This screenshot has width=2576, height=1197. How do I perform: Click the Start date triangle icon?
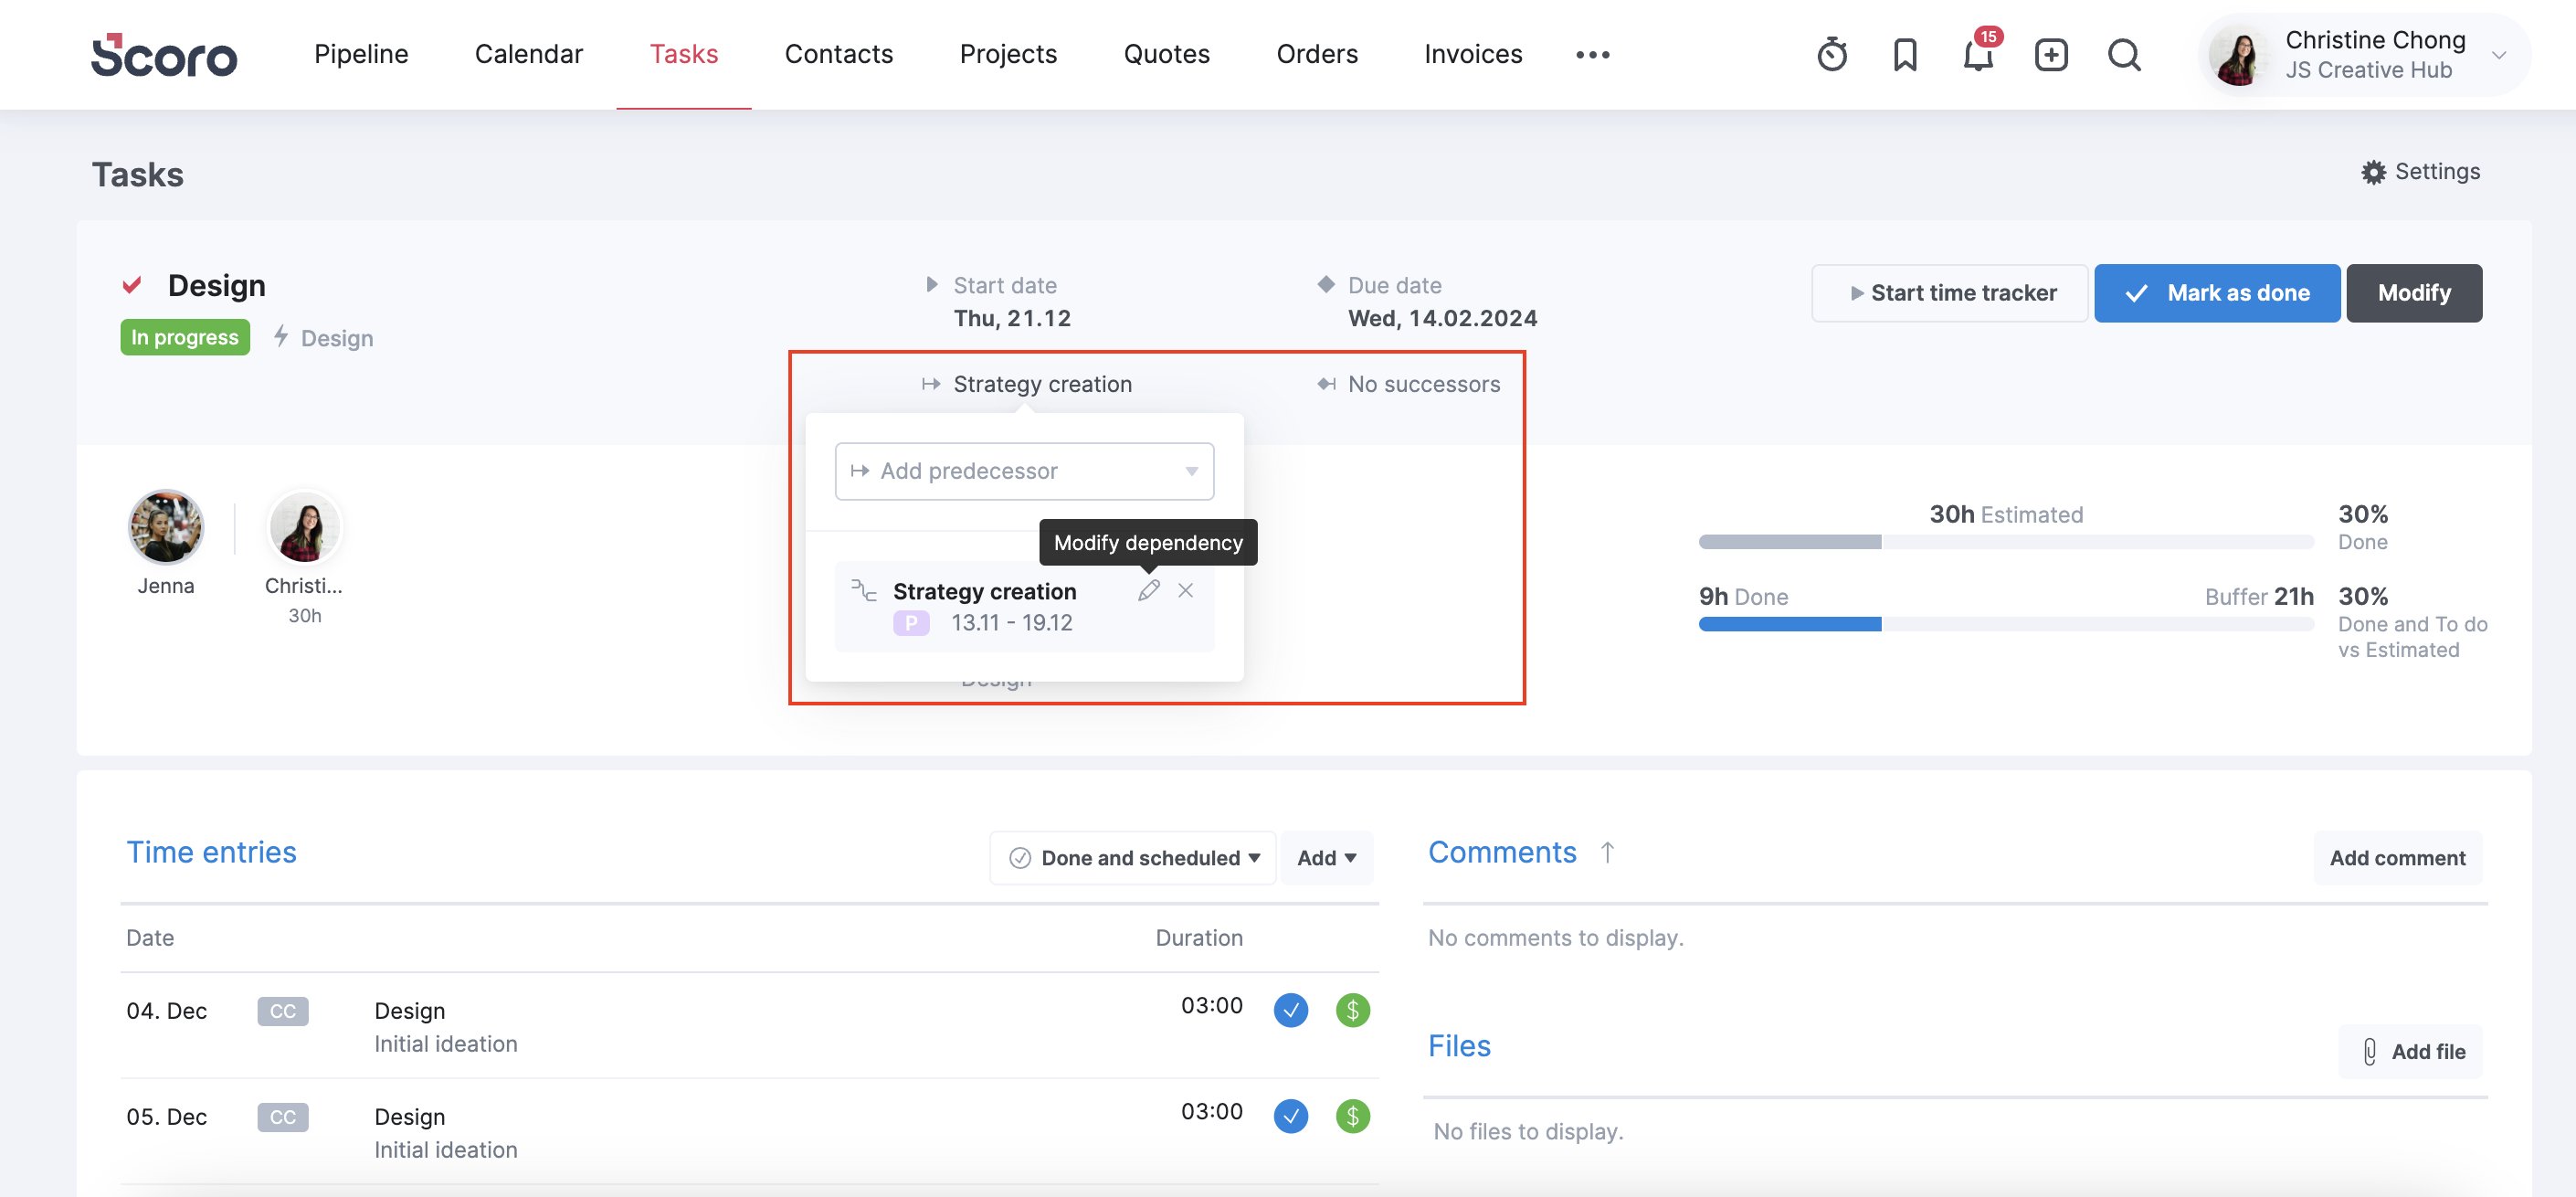coord(932,285)
